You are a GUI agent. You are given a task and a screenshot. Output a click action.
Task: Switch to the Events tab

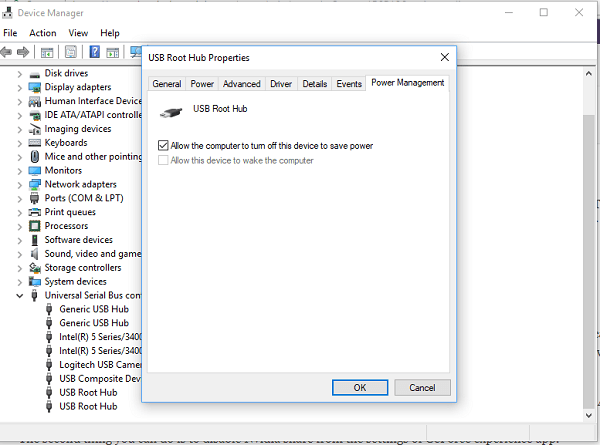[x=349, y=84]
